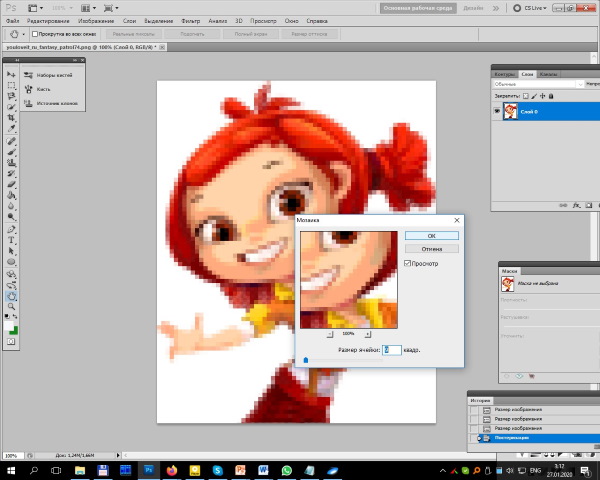Image resolution: width=600 pixels, height=480 pixels.
Task: Select the Rectangular Marquee tool
Action: pyautogui.click(x=11, y=85)
